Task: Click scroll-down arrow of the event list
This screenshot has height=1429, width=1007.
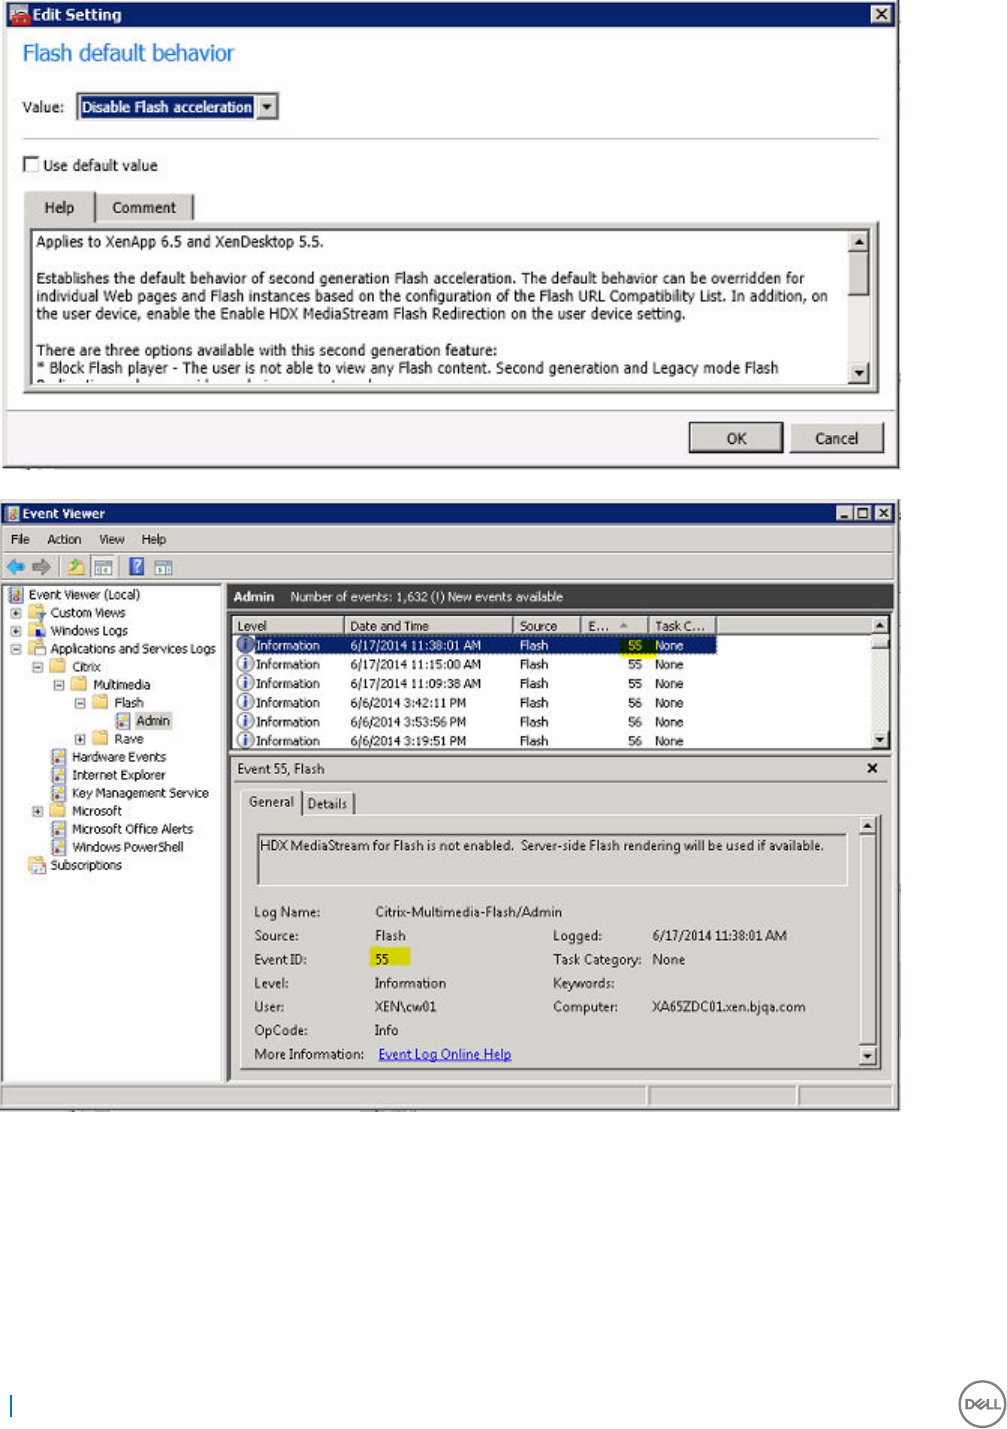Action: pos(880,739)
